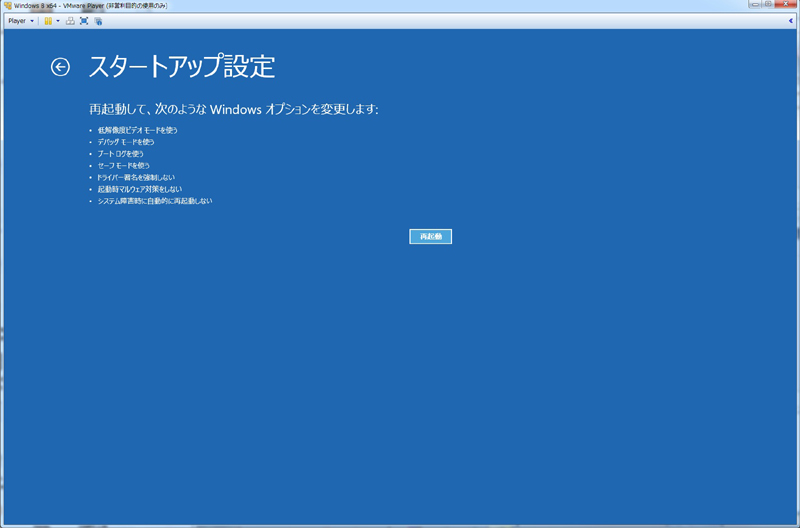800x528 pixels.
Task: Click the セーフ モードを使う item
Action: [x=123, y=166]
